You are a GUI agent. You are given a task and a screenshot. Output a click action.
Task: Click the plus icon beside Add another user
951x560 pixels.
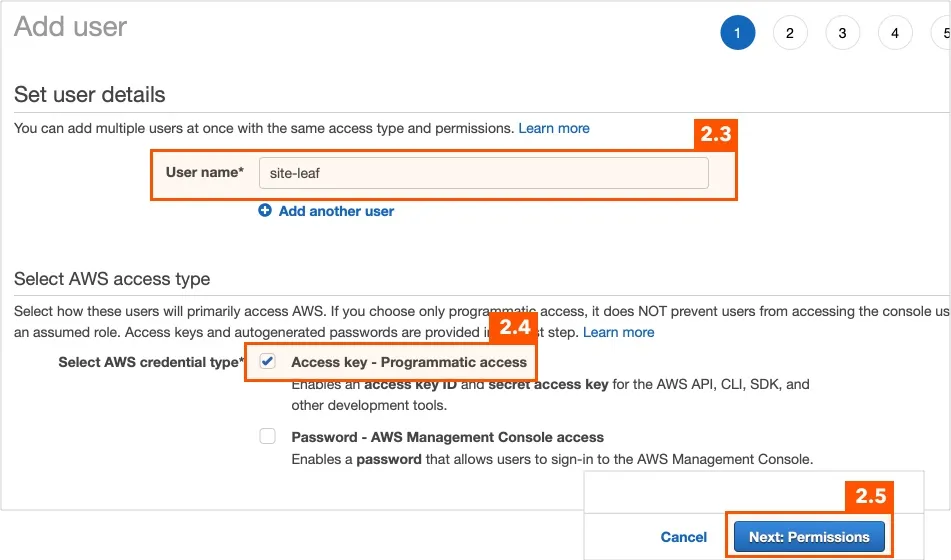[265, 211]
